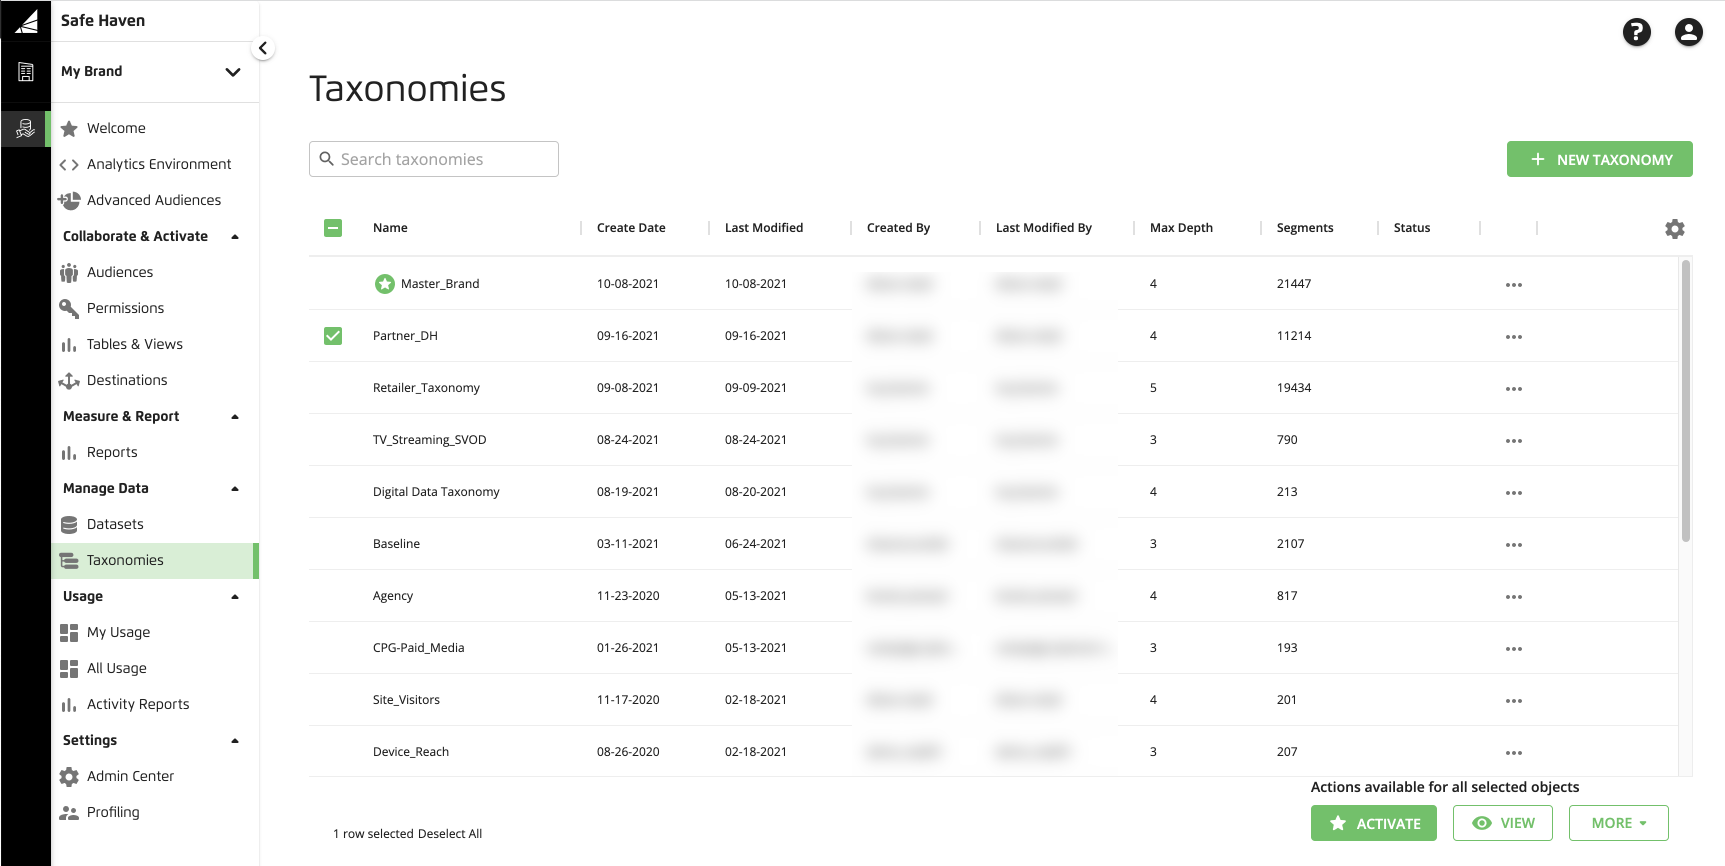Image resolution: width=1725 pixels, height=866 pixels.
Task: Click the Destinations anchor icon
Action: pos(69,380)
